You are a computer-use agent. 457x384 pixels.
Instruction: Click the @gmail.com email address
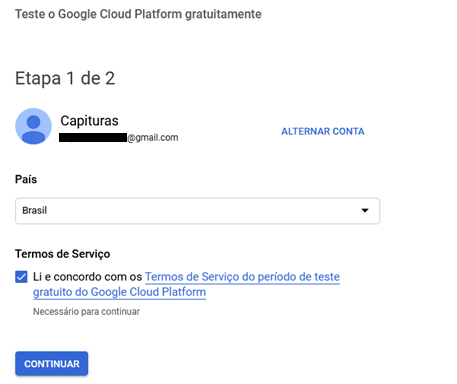[153, 137]
